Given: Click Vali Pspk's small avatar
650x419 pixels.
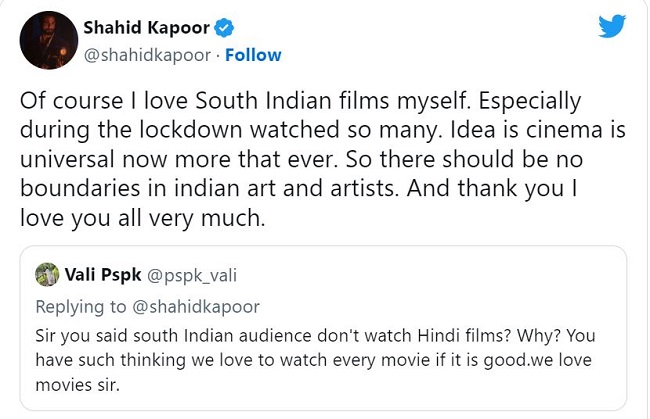Looking at the screenshot, I should (x=46, y=273).
